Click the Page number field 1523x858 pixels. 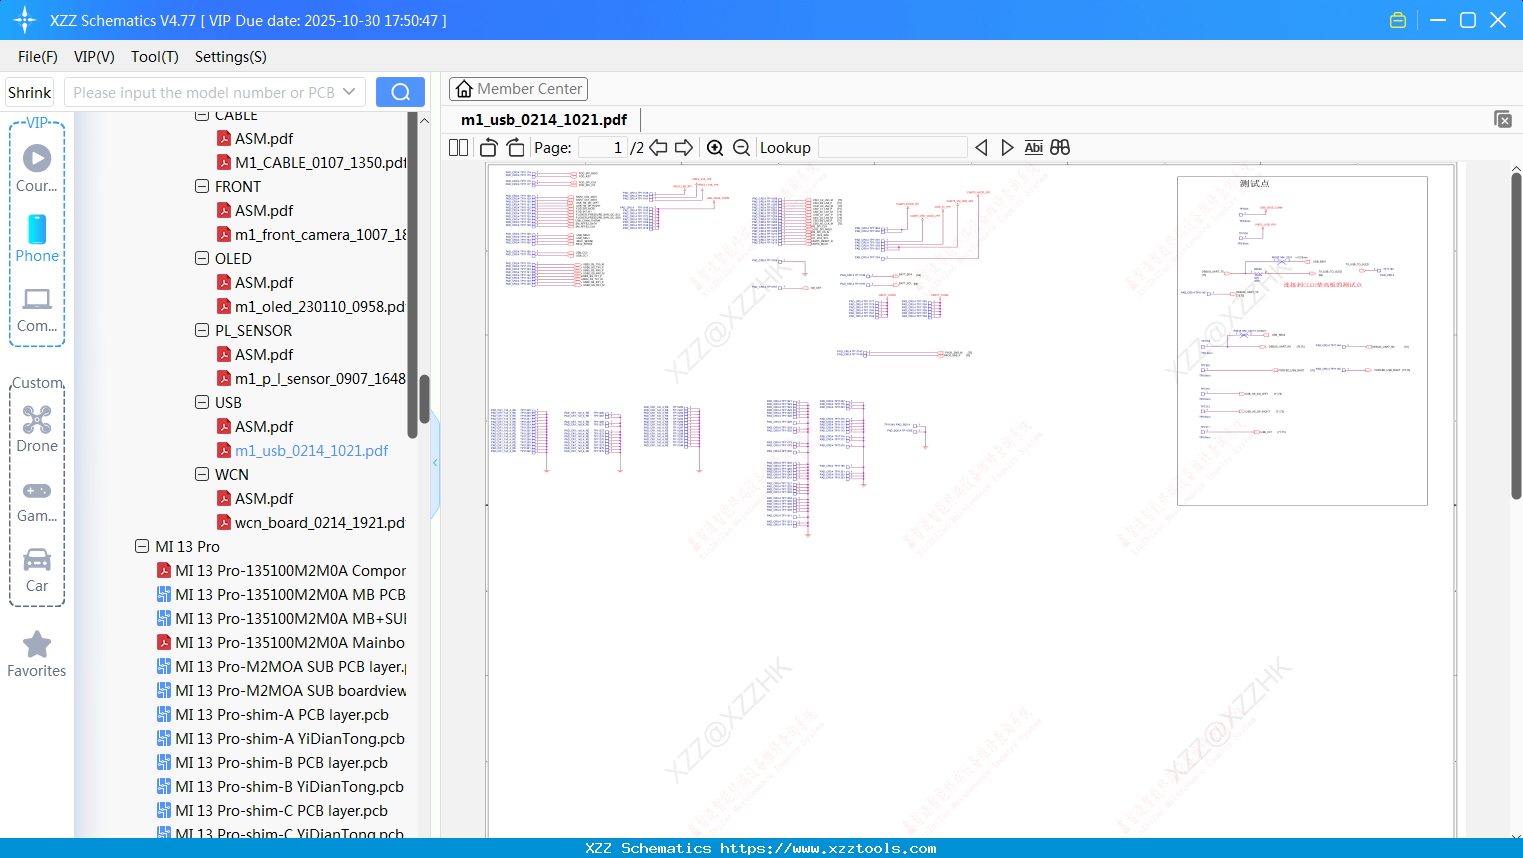[x=603, y=147]
